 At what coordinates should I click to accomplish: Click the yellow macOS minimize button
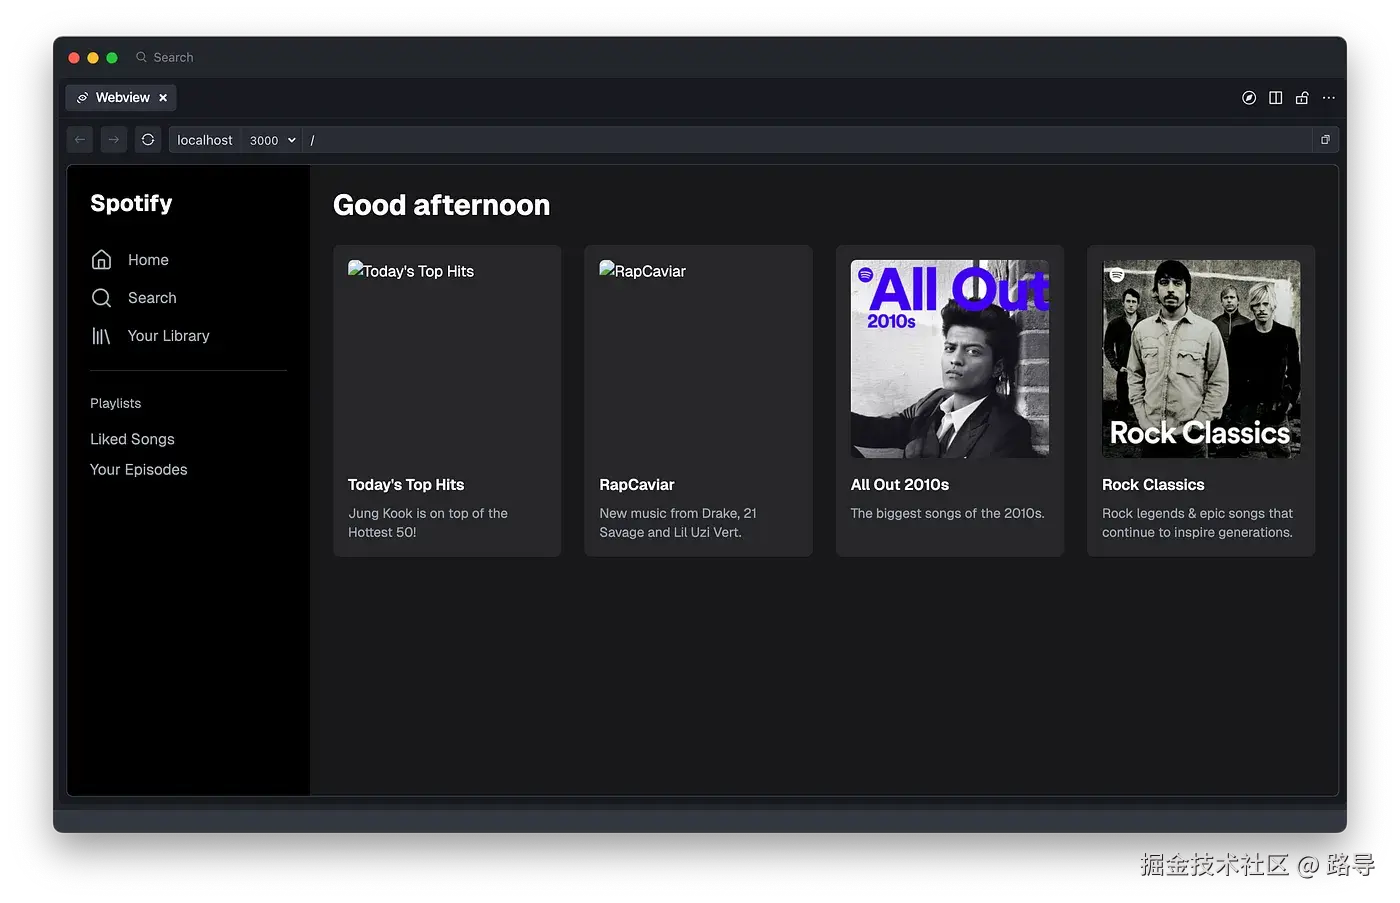coord(93,58)
